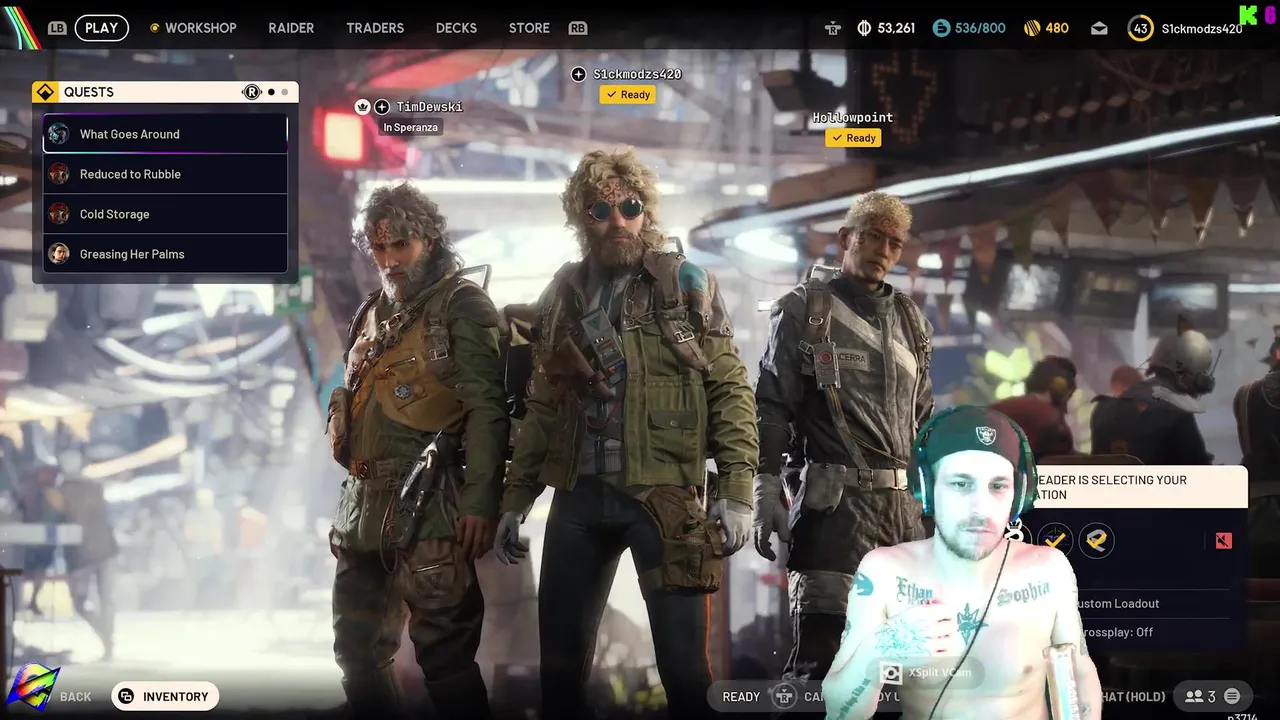Click the What Goes Around quest-giver icon

pyautogui.click(x=59, y=134)
